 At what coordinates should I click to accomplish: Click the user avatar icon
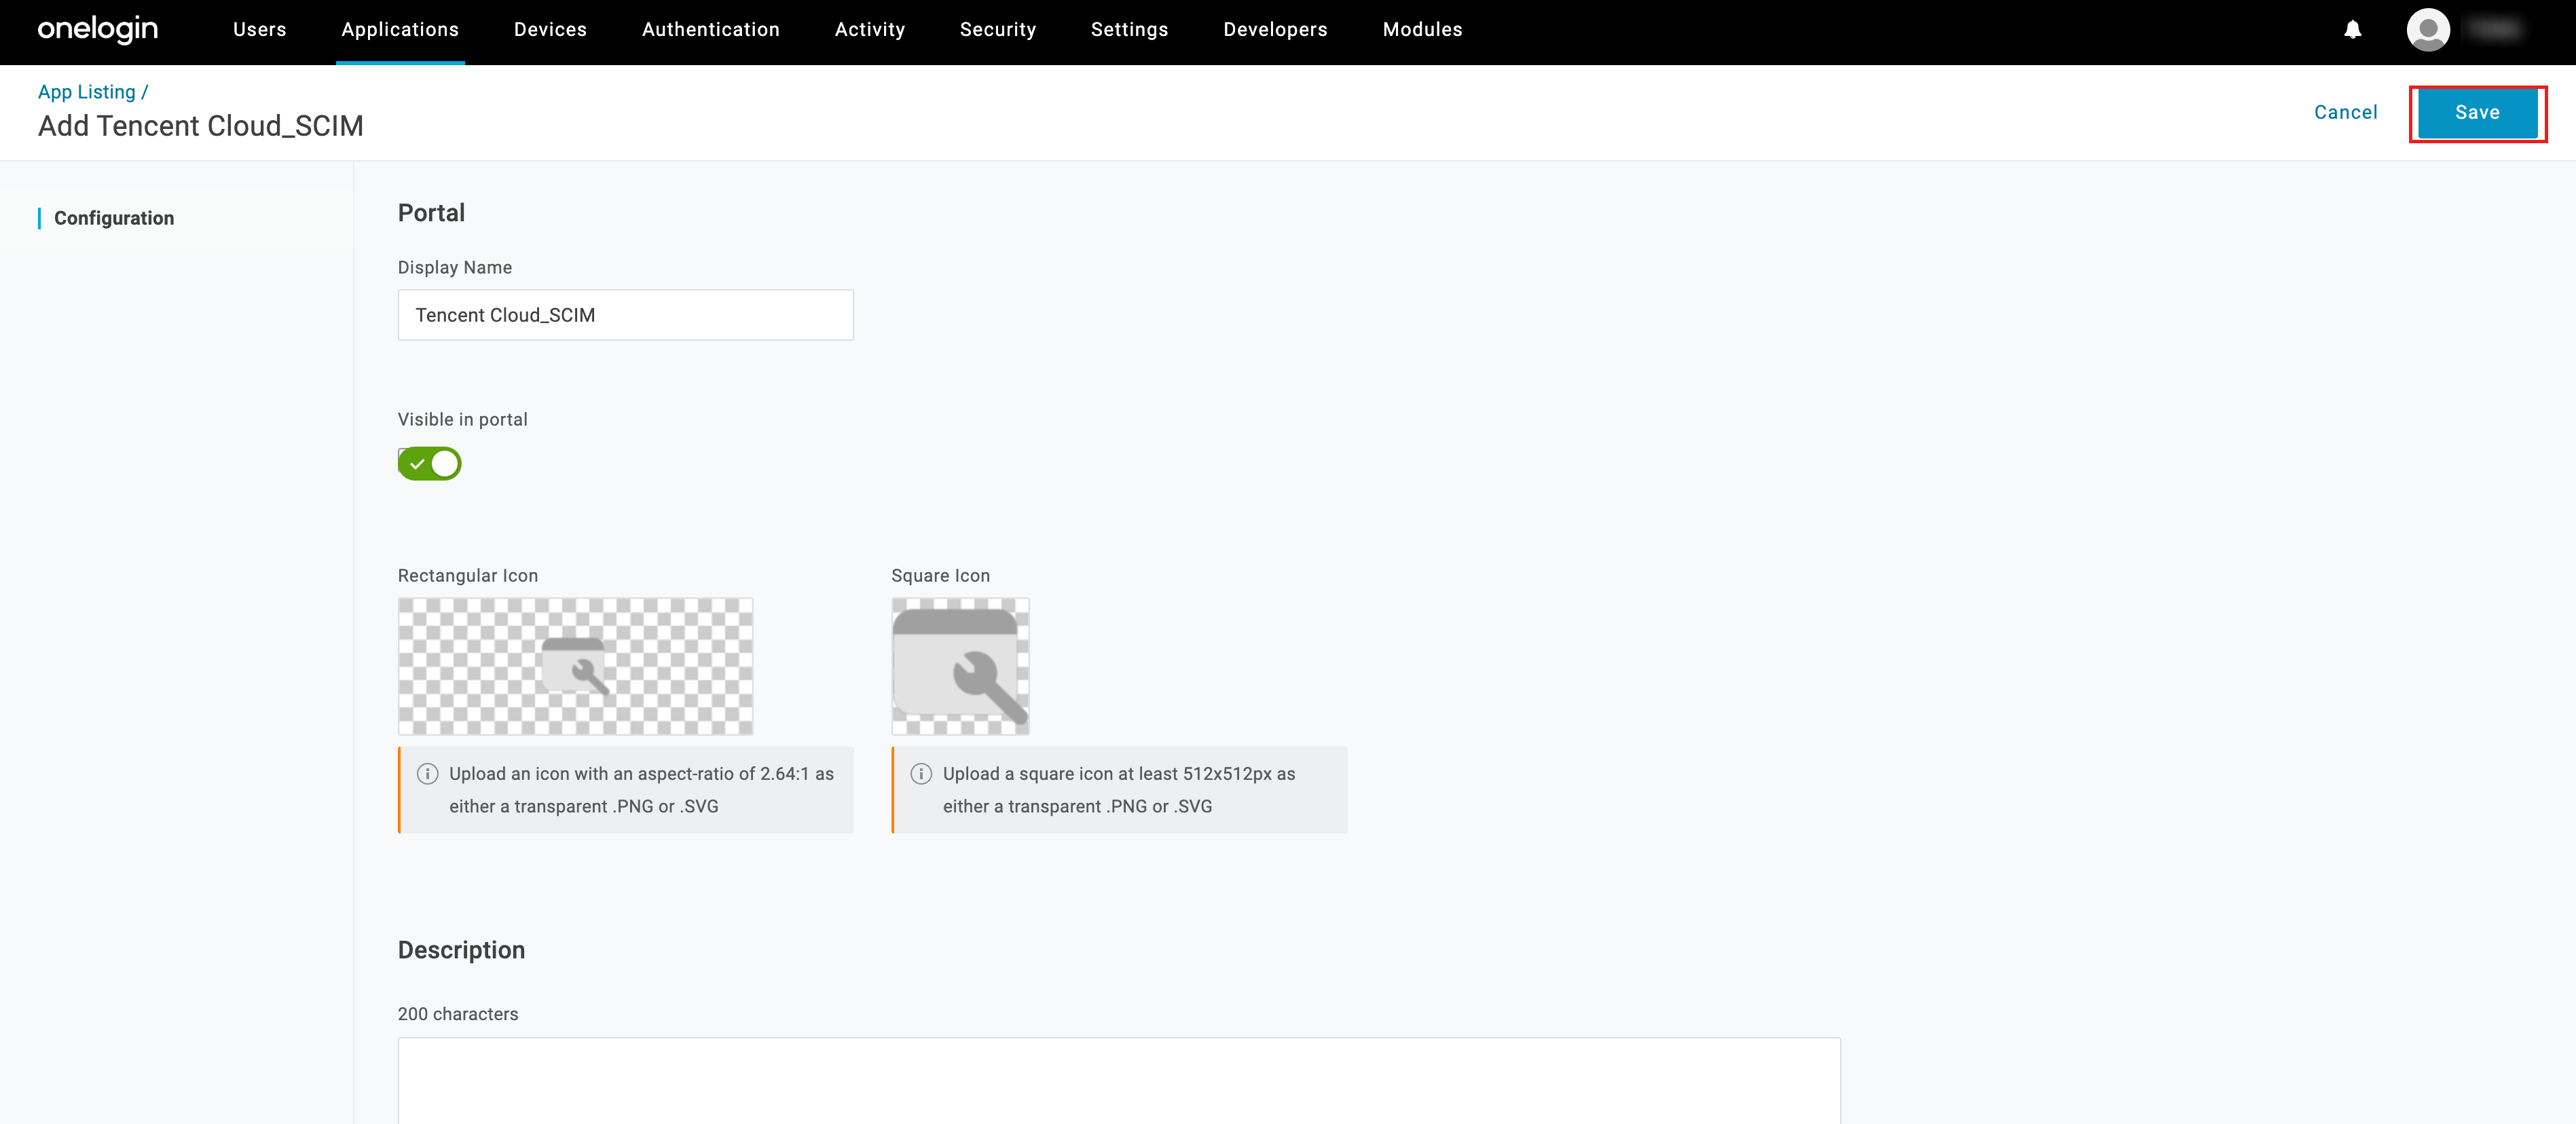(2427, 30)
